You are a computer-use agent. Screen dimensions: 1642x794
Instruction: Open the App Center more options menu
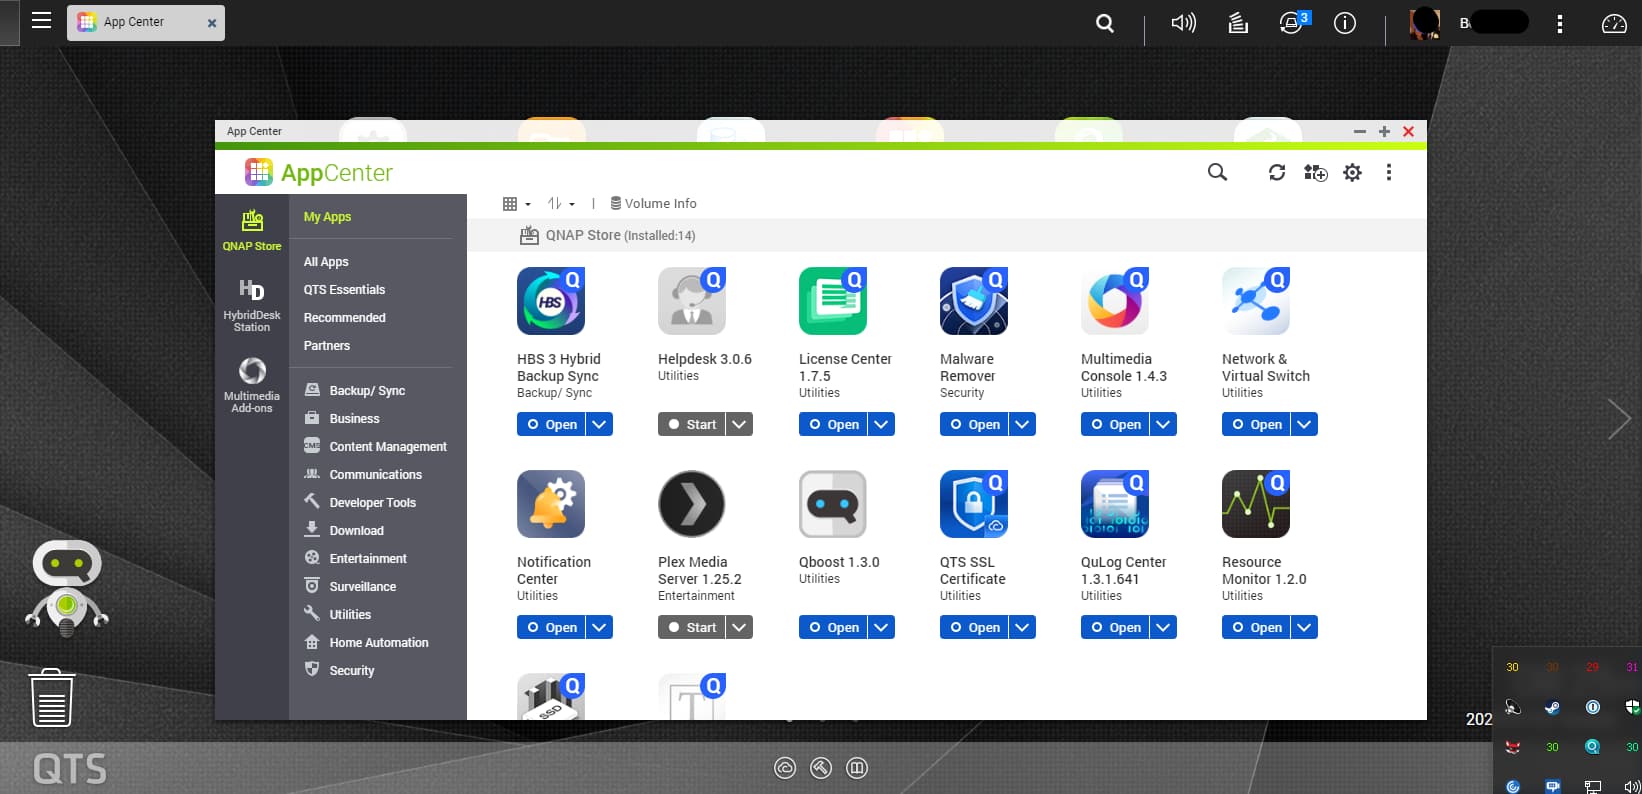pyautogui.click(x=1389, y=173)
